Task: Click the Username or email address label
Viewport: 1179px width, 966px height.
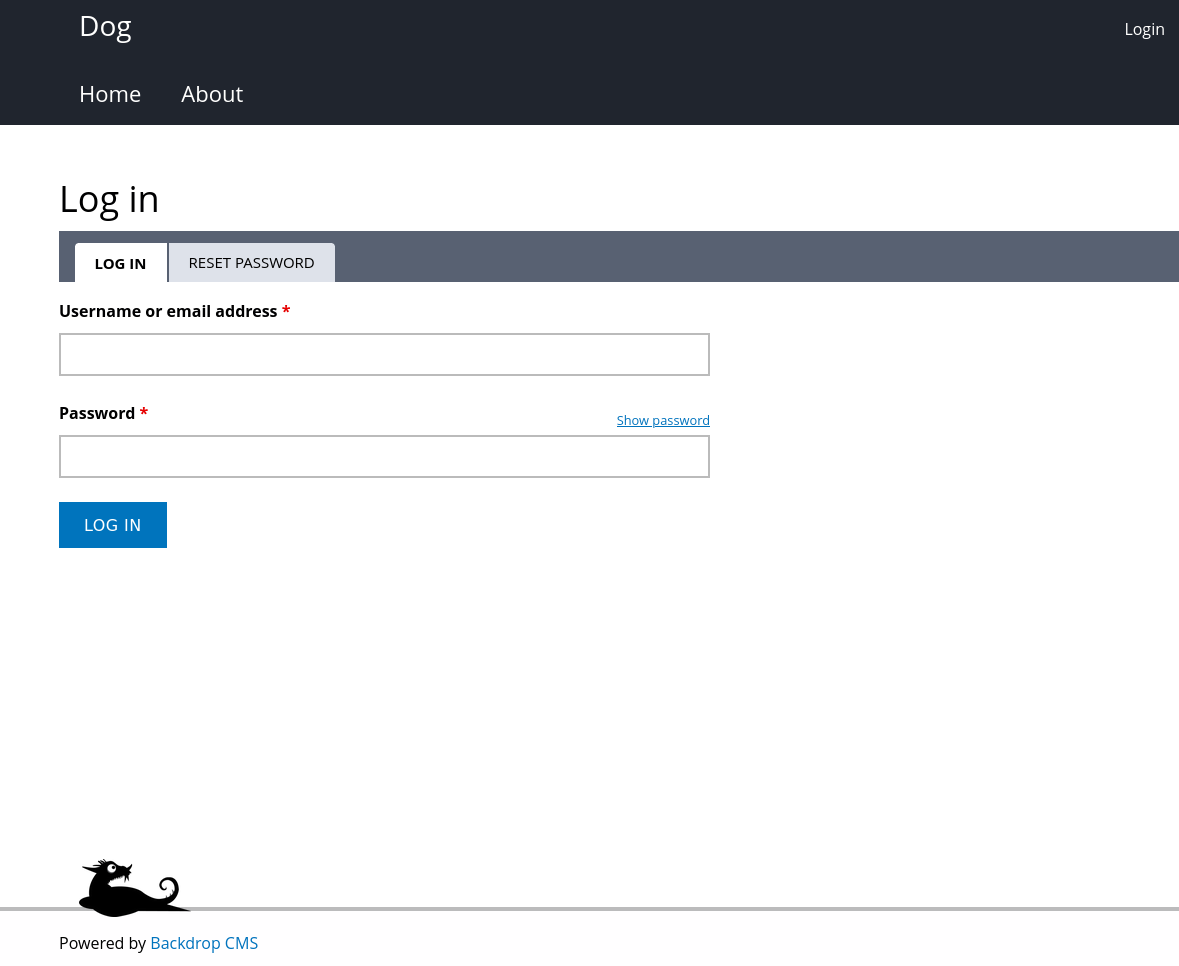Action: [168, 311]
